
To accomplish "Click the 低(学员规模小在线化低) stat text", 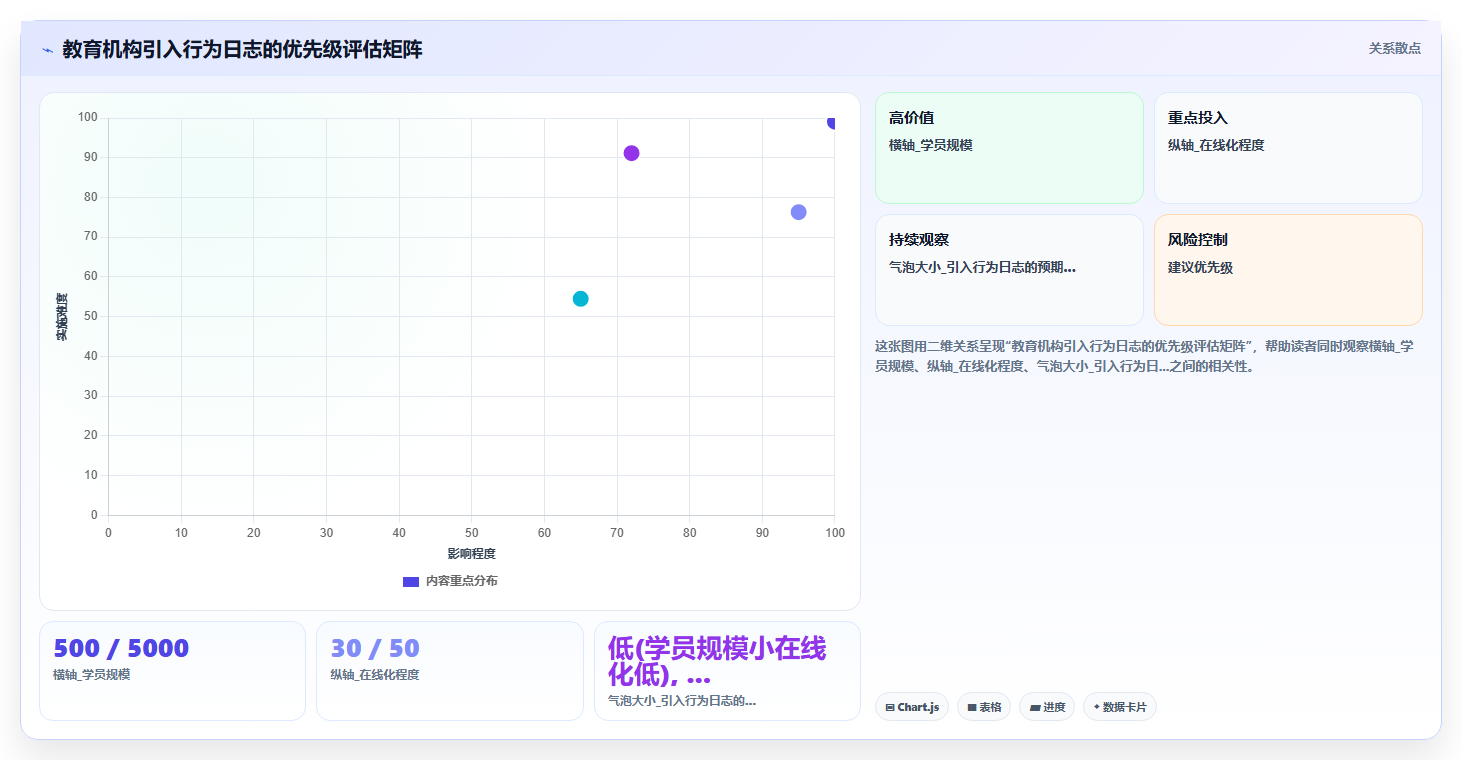I will [x=717, y=661].
